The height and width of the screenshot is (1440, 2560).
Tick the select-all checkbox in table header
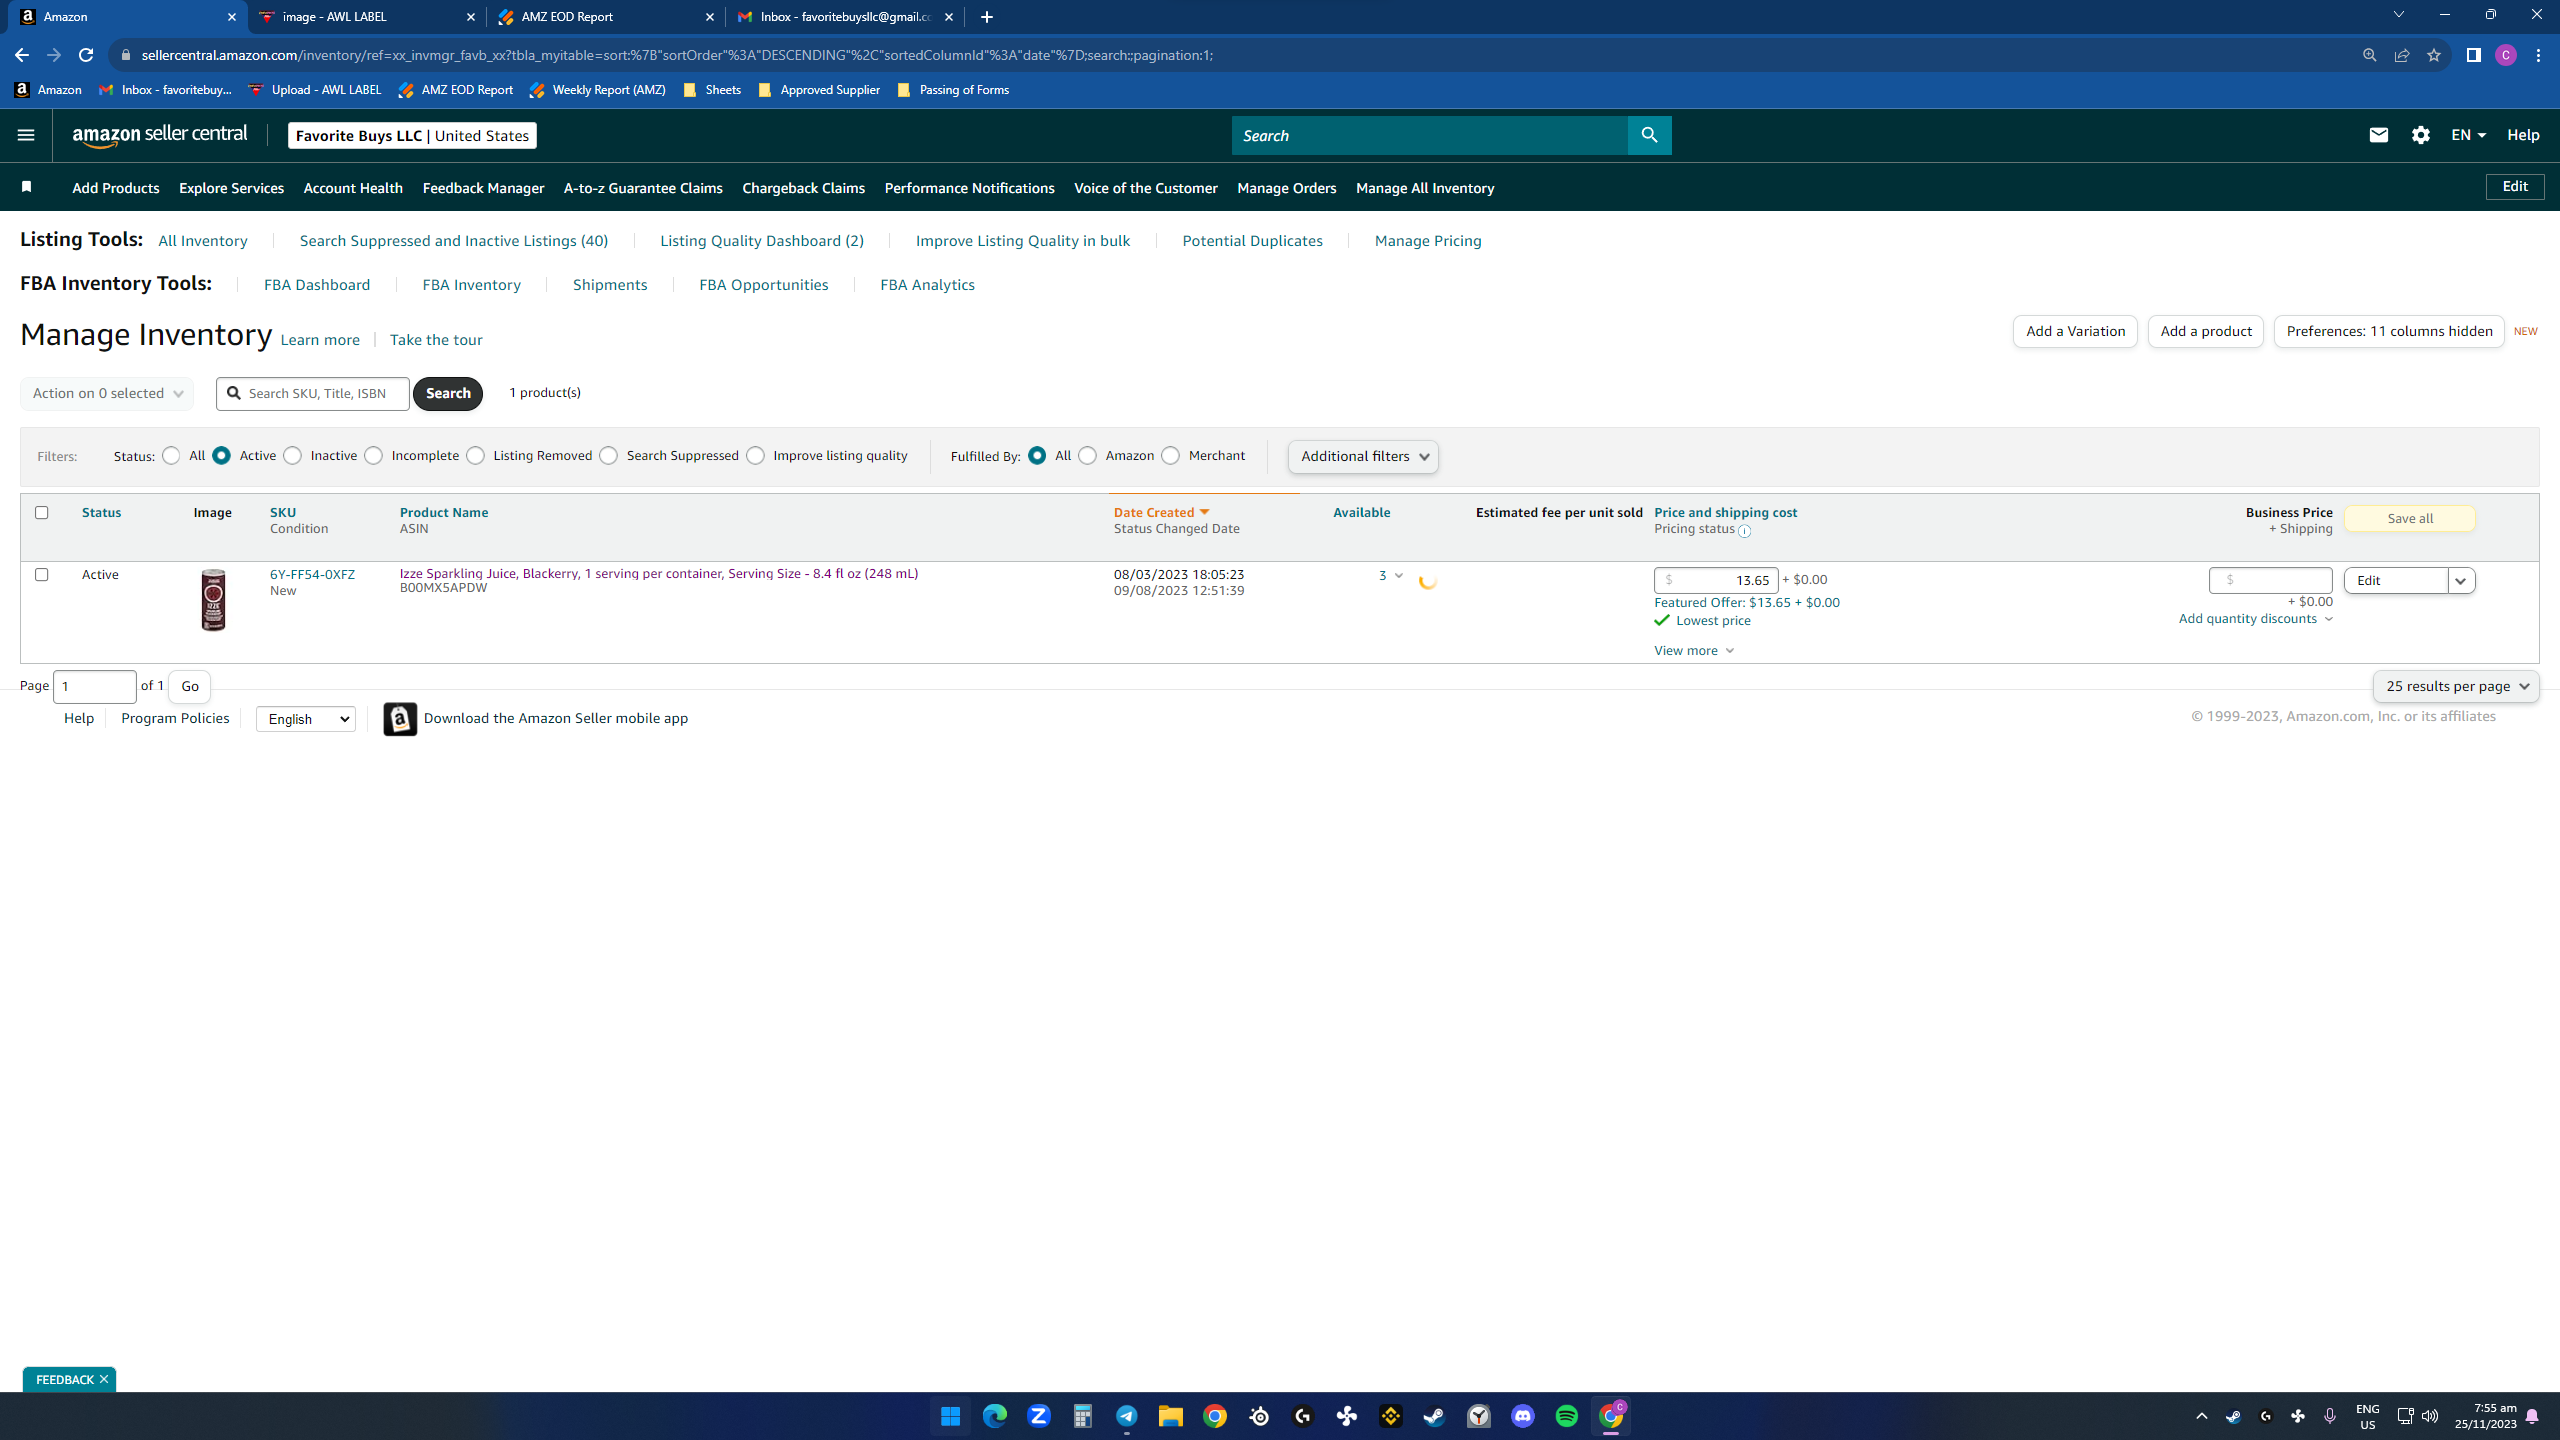point(41,512)
